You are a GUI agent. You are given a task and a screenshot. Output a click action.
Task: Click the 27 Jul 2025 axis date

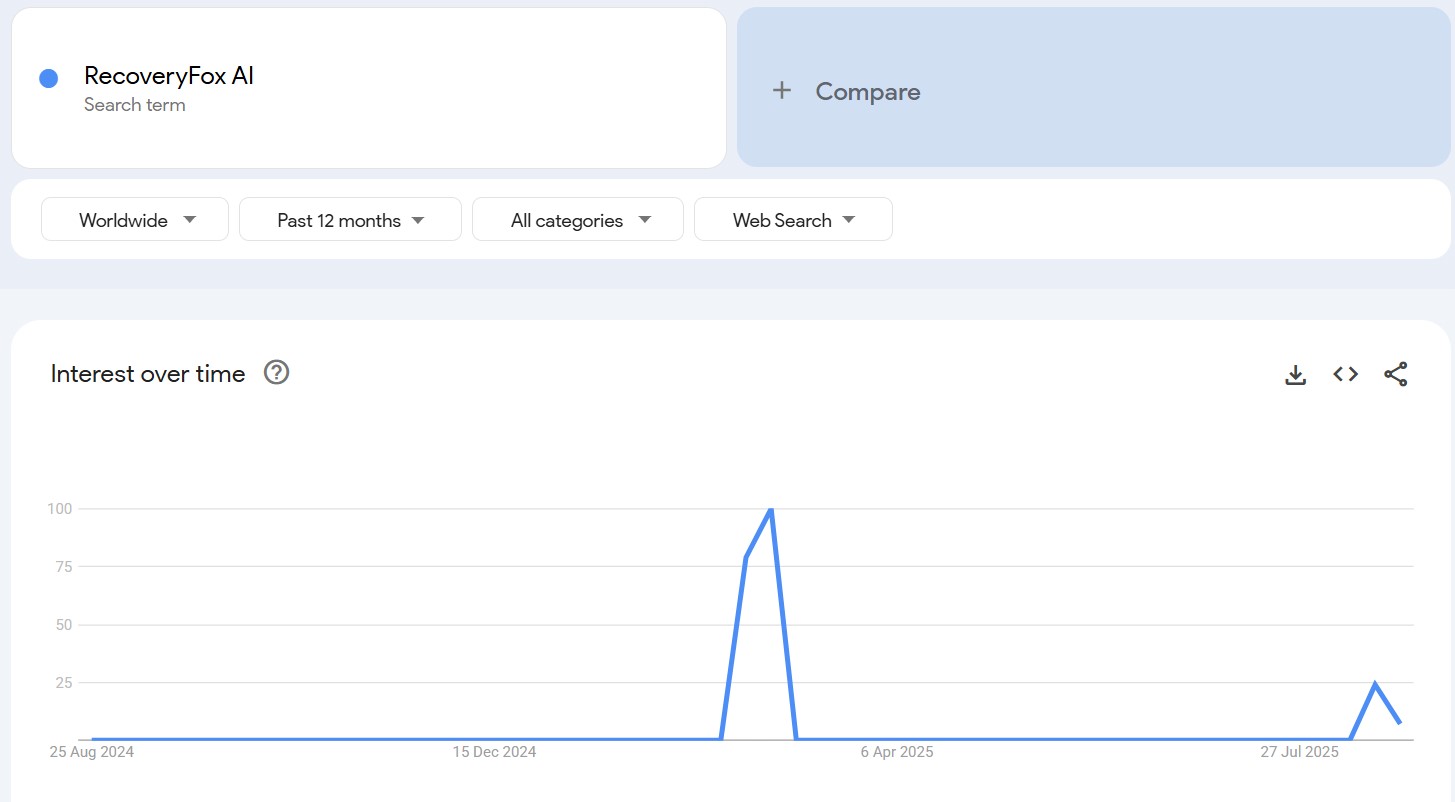pos(1299,752)
